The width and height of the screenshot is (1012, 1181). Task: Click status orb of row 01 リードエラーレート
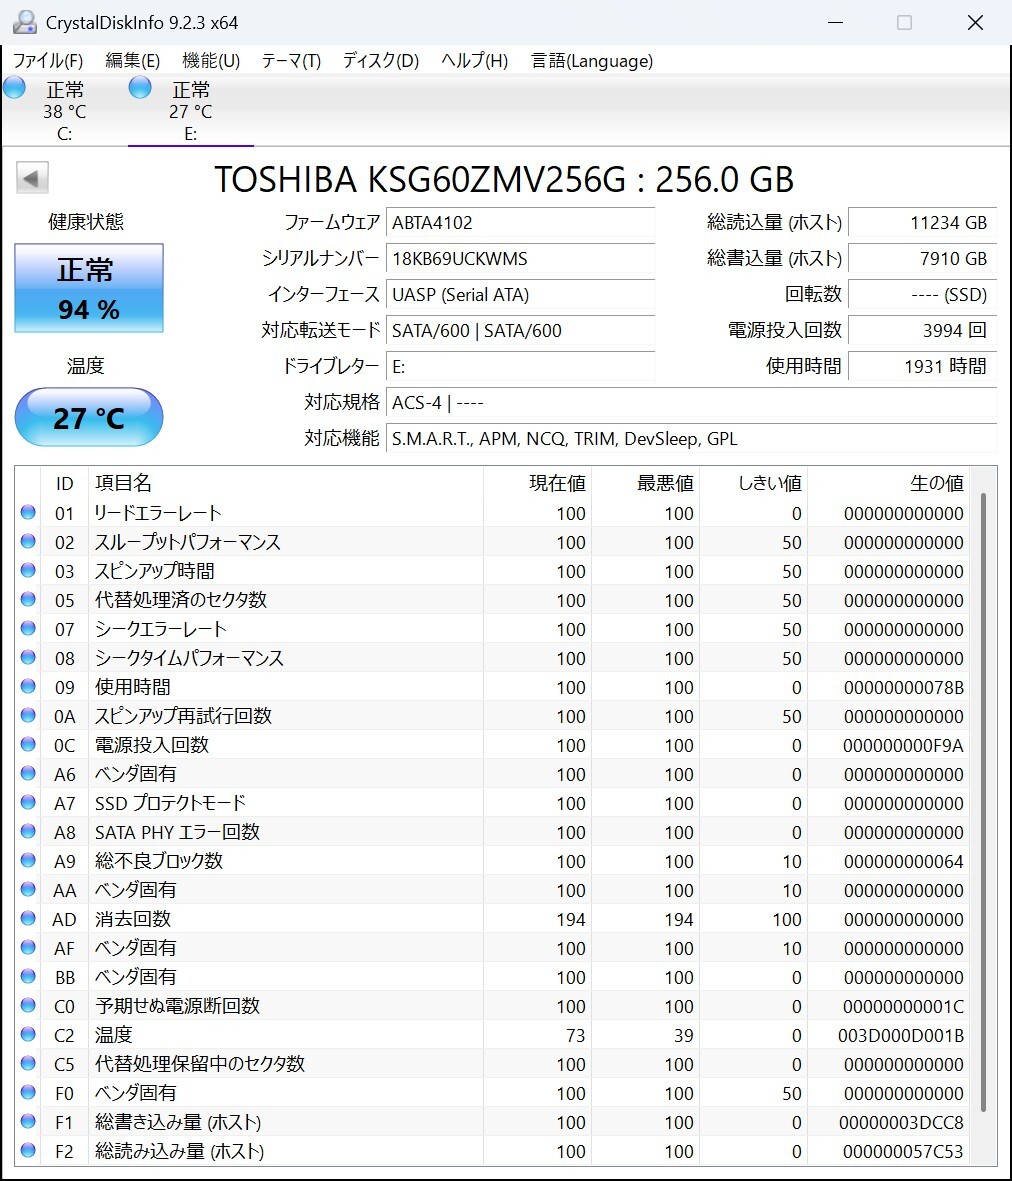coord(29,512)
